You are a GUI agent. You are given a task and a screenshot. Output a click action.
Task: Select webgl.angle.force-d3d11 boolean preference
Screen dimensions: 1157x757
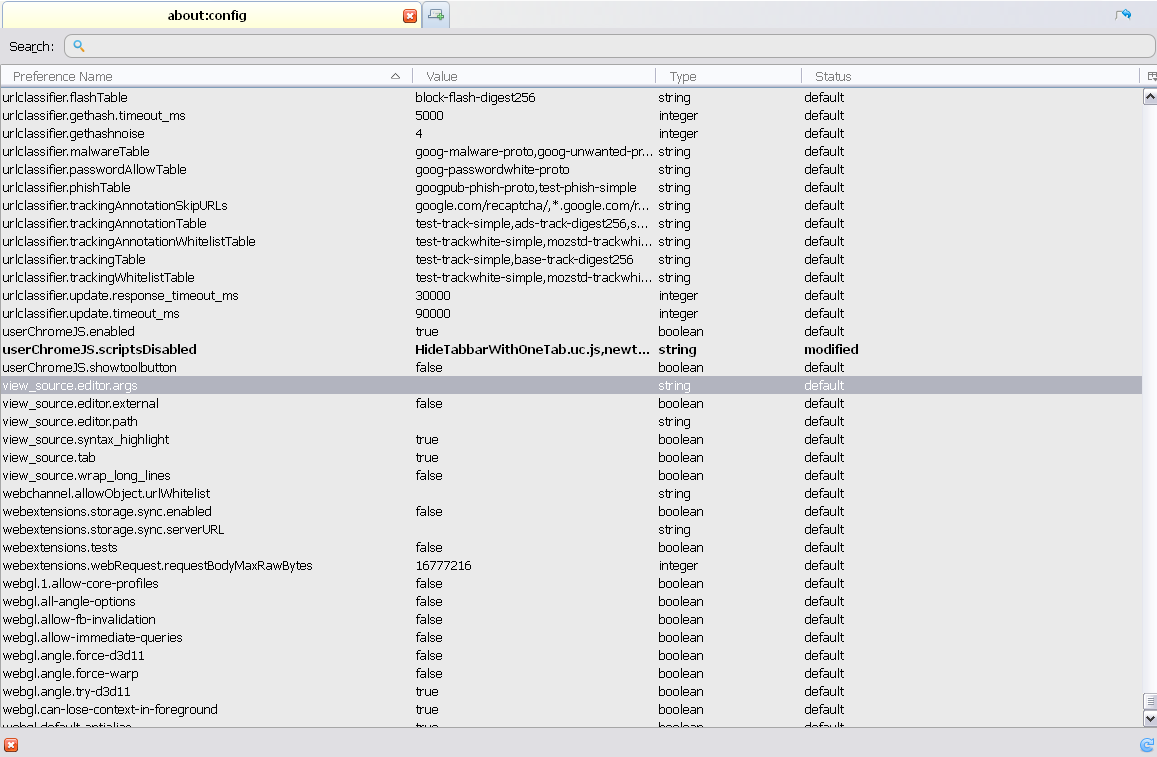(73, 655)
